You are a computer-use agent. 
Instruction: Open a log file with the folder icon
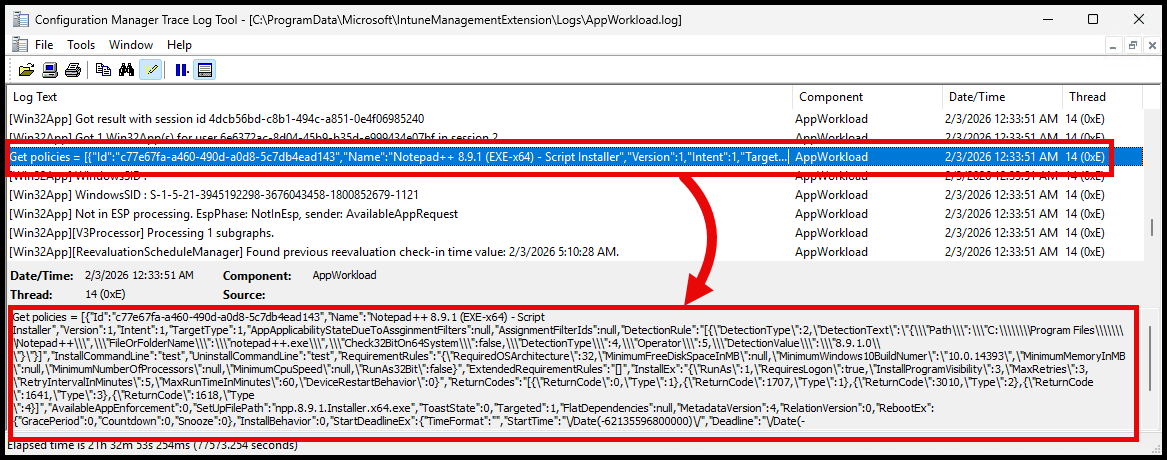[27, 70]
